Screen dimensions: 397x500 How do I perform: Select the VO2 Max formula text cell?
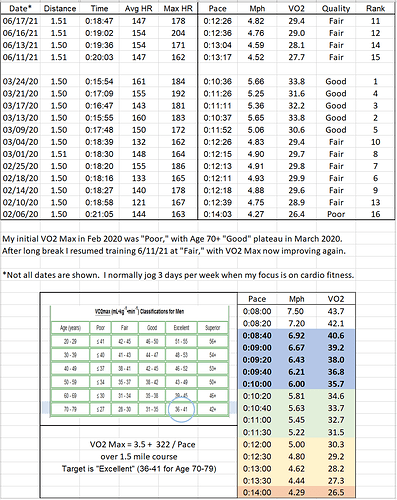(142, 445)
